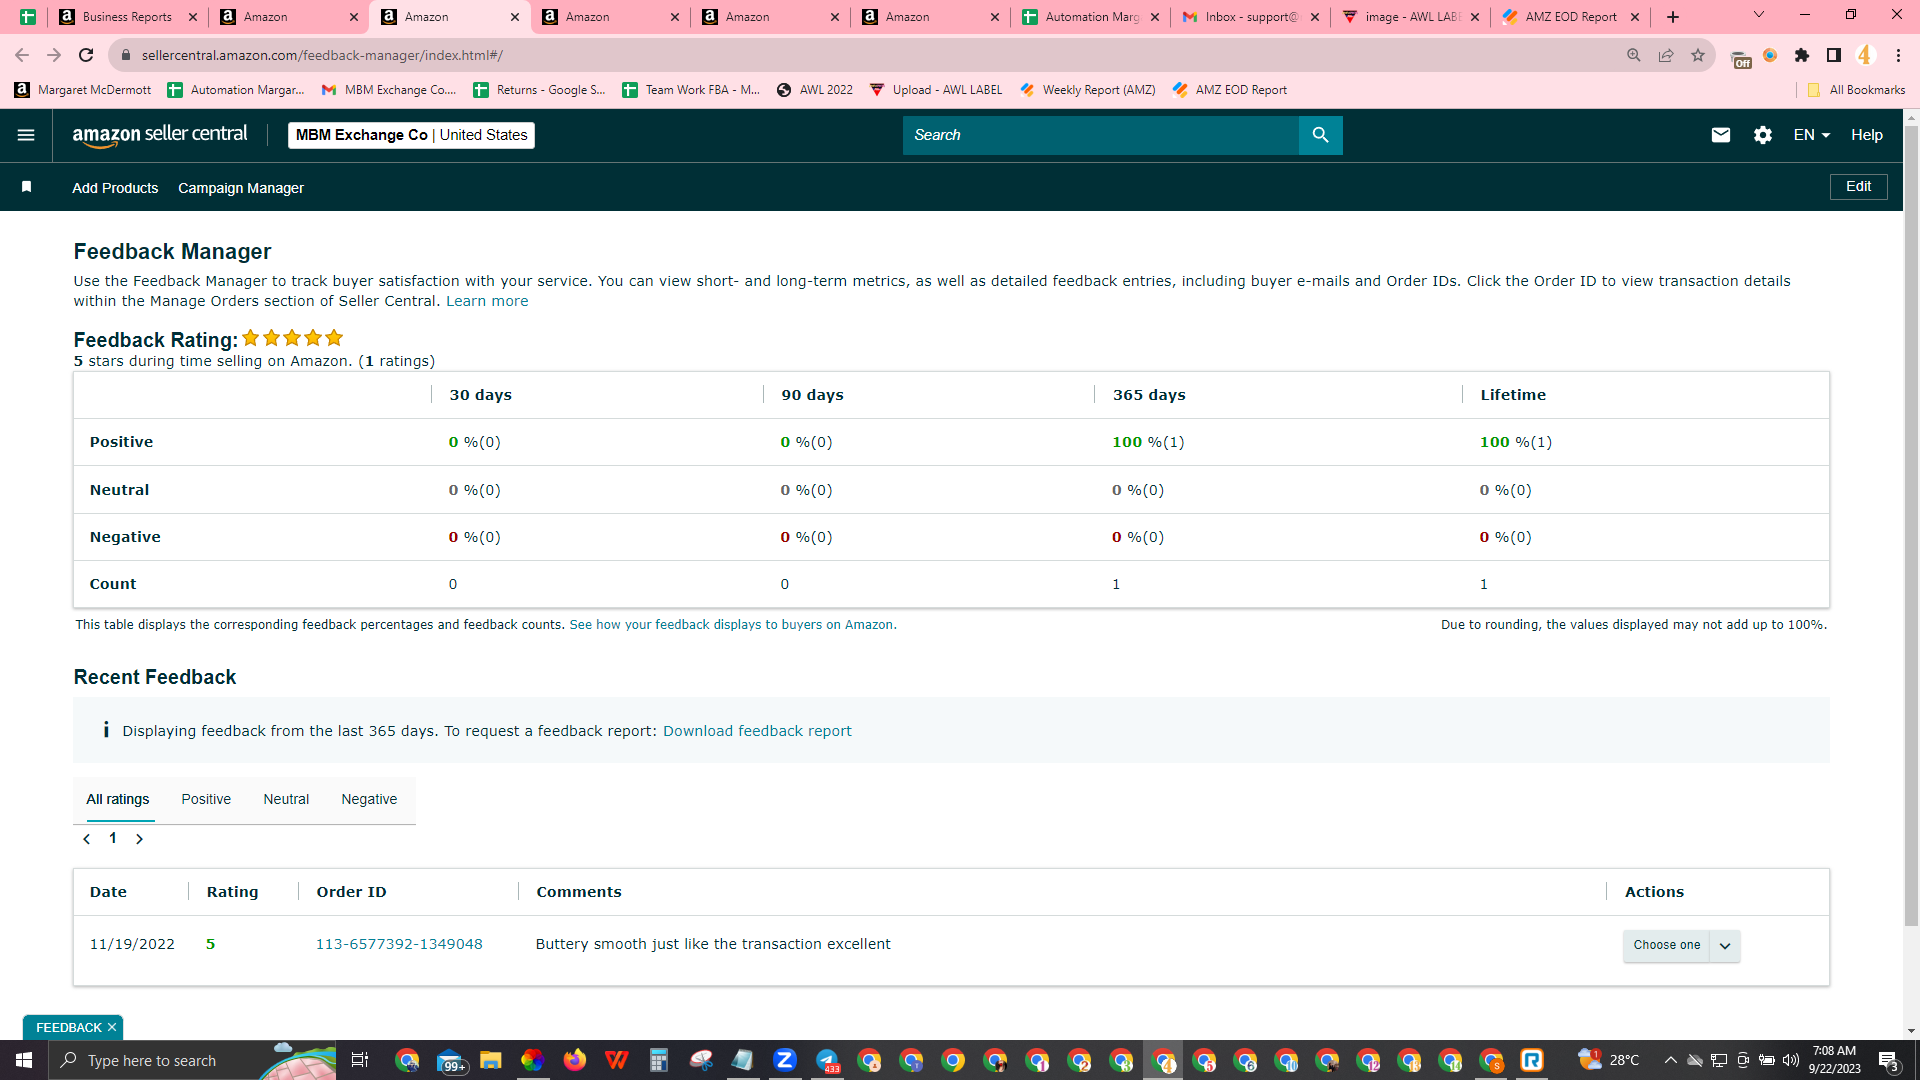
Task: Open Upload - AWL LABEL bookmark
Action: click(936, 90)
